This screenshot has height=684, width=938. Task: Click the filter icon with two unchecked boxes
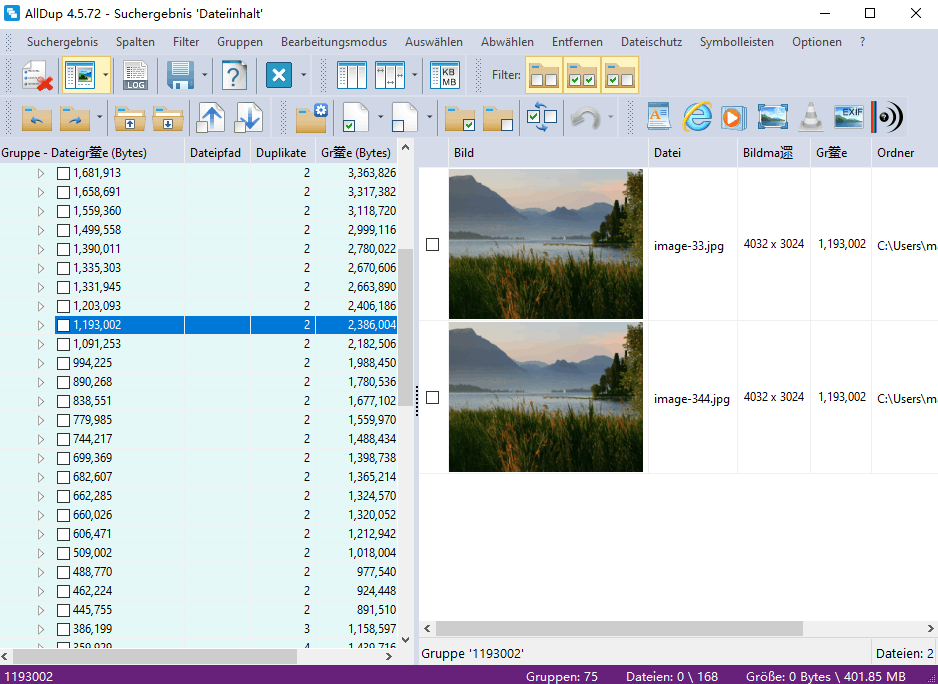(544, 75)
